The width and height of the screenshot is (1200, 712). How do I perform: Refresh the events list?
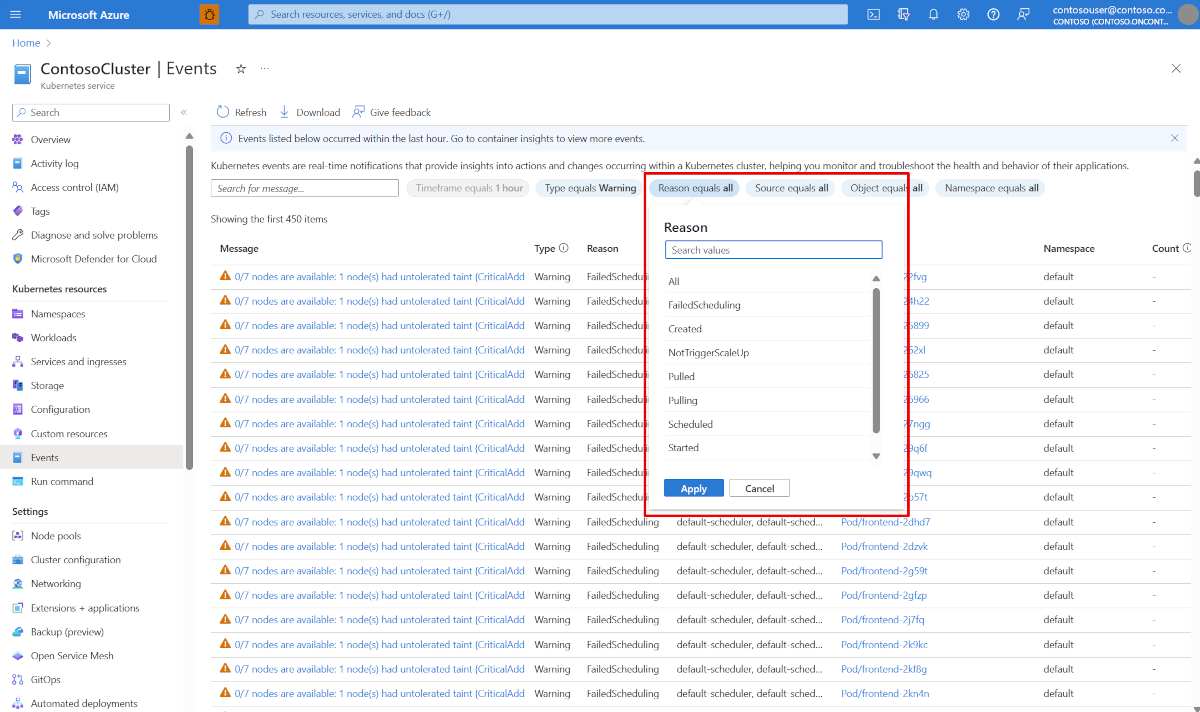pos(242,112)
